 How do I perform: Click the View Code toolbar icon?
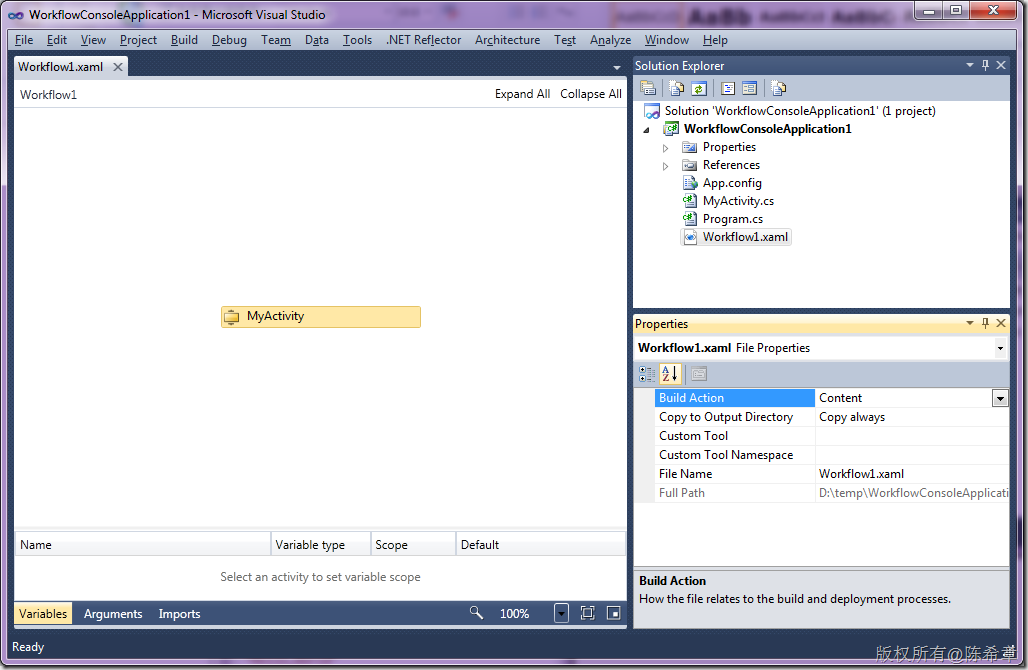click(728, 88)
